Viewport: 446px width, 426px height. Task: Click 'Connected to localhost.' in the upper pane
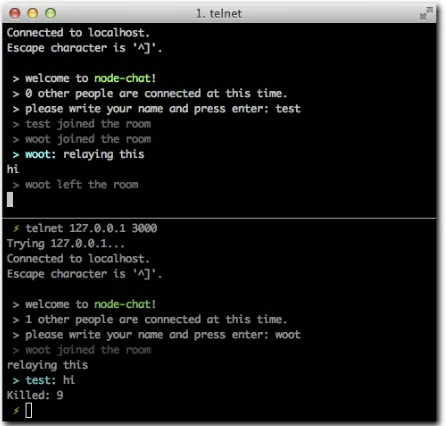(78, 33)
